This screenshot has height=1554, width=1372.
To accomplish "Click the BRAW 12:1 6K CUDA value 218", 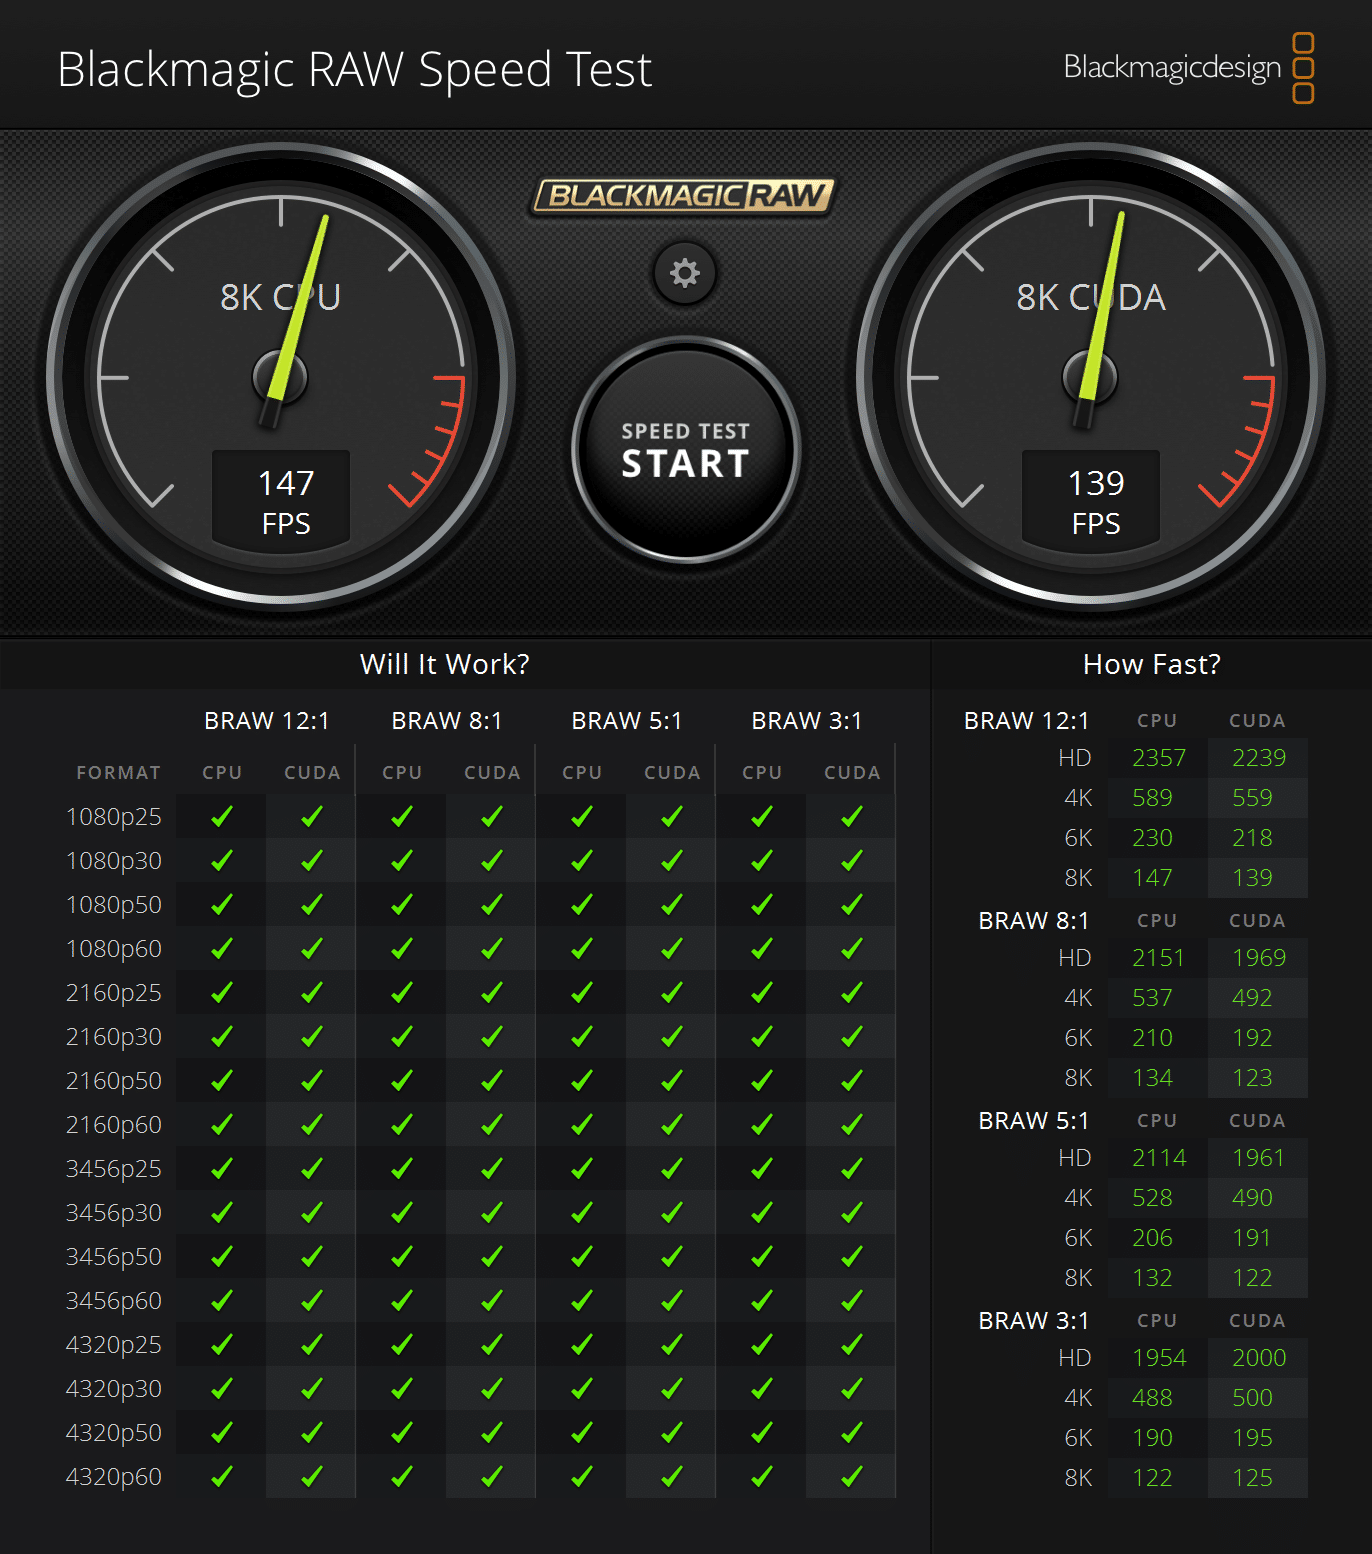I will [1252, 838].
